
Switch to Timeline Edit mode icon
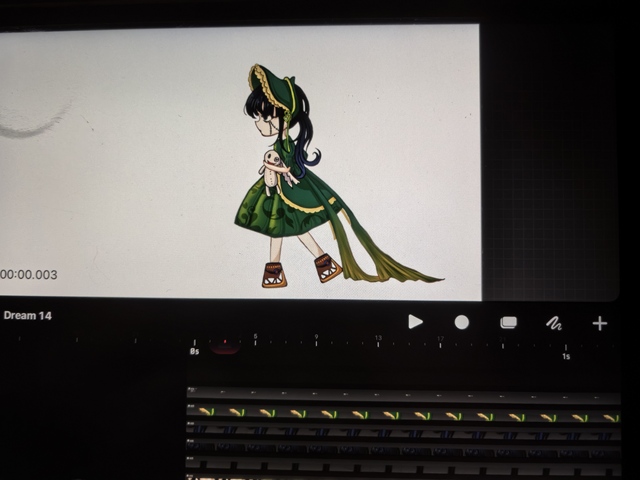point(508,322)
